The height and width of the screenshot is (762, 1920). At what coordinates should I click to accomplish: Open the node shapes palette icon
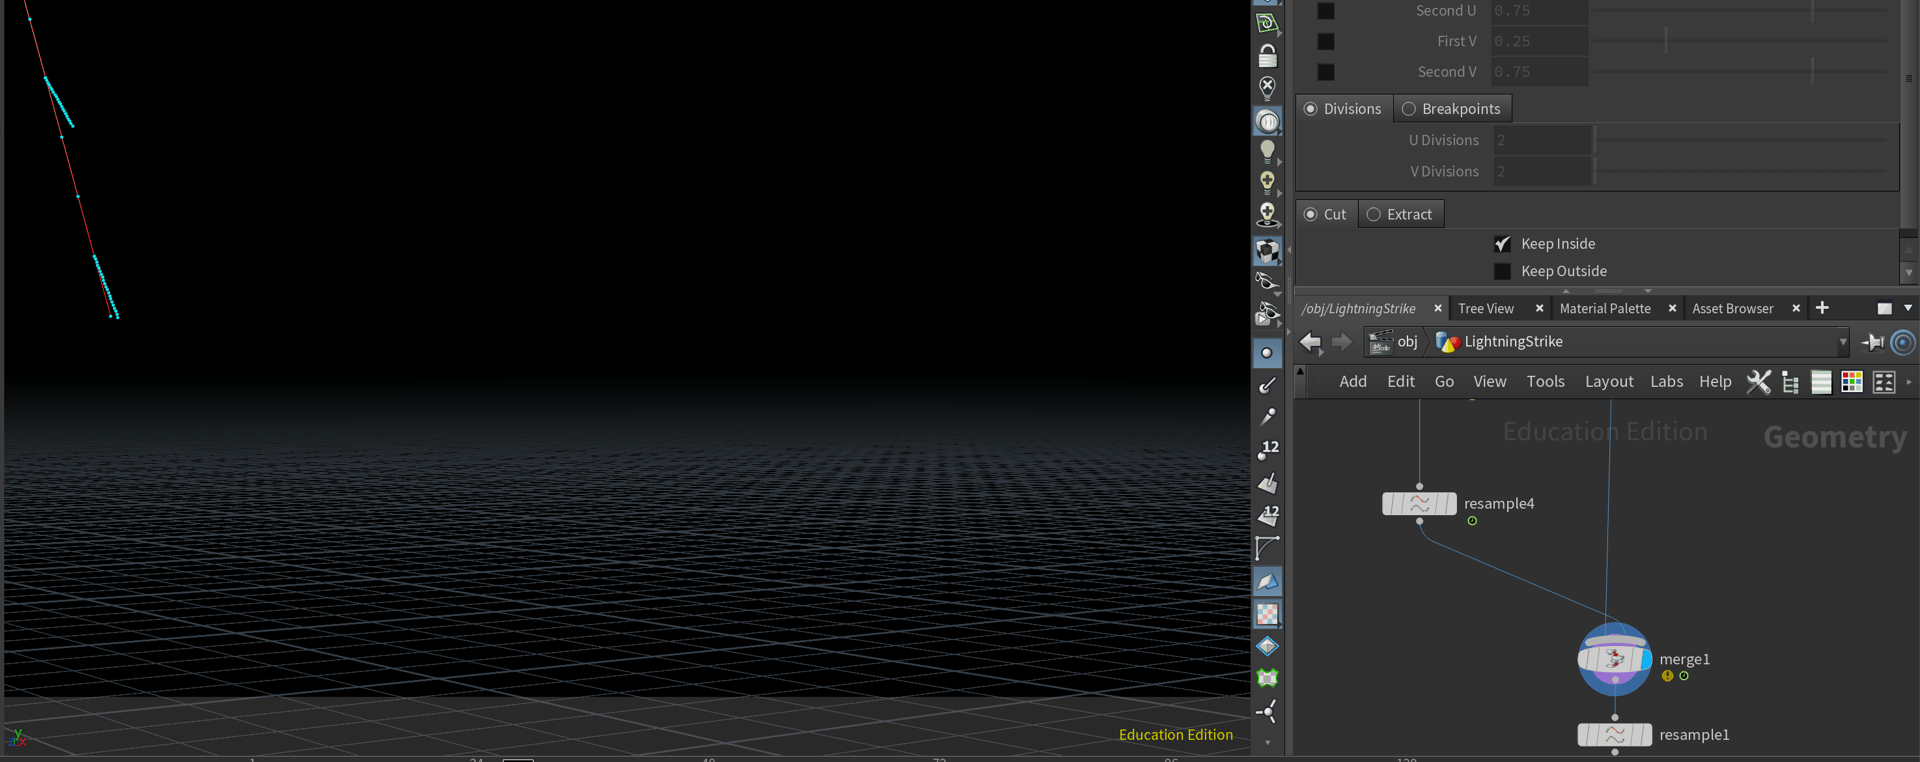1884,382
